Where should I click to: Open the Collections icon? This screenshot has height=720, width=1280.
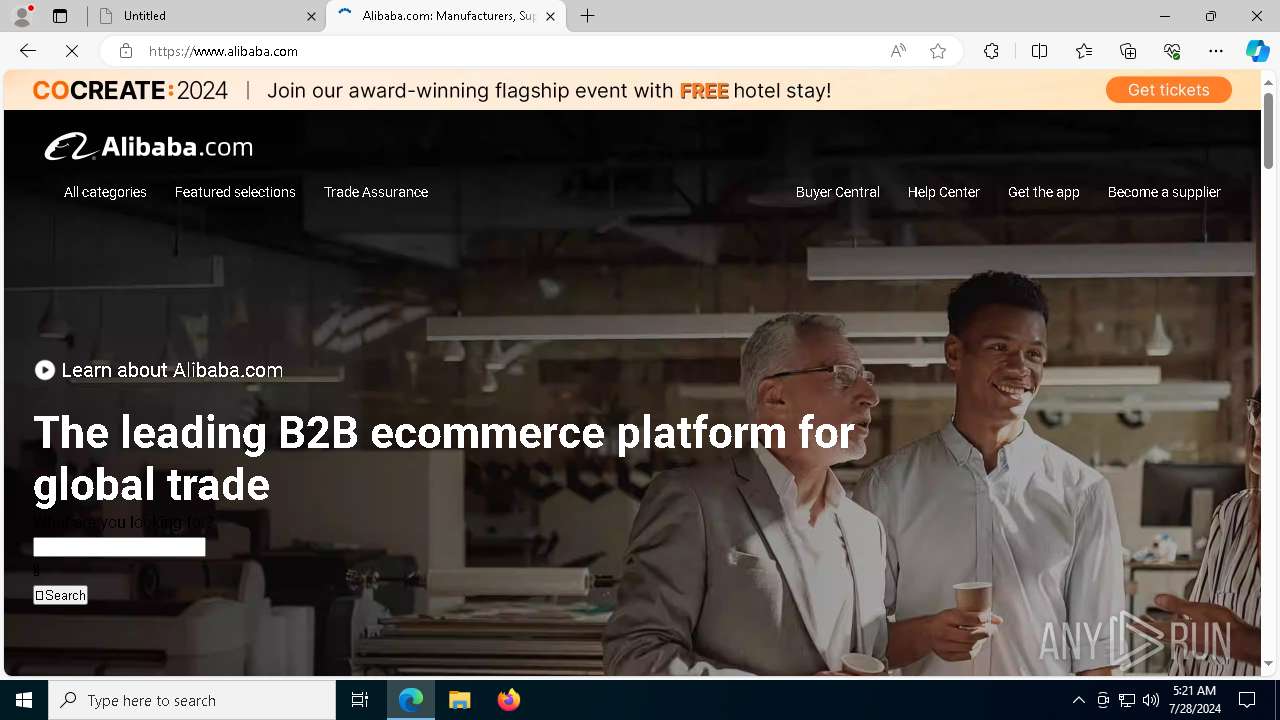pos(1128,51)
